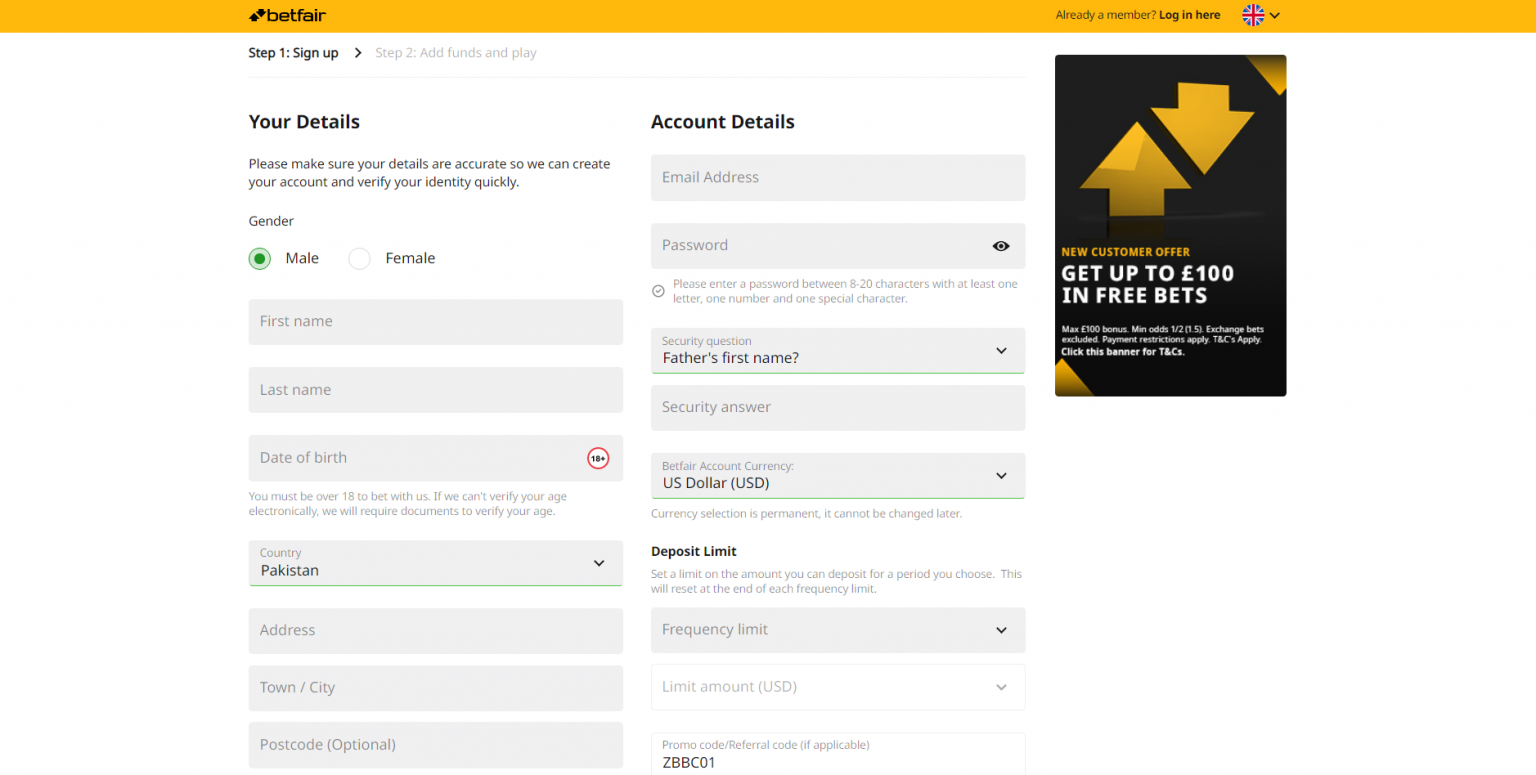The image size is (1536, 775).
Task: Click the 'Account Details' heading
Action: coord(722,122)
